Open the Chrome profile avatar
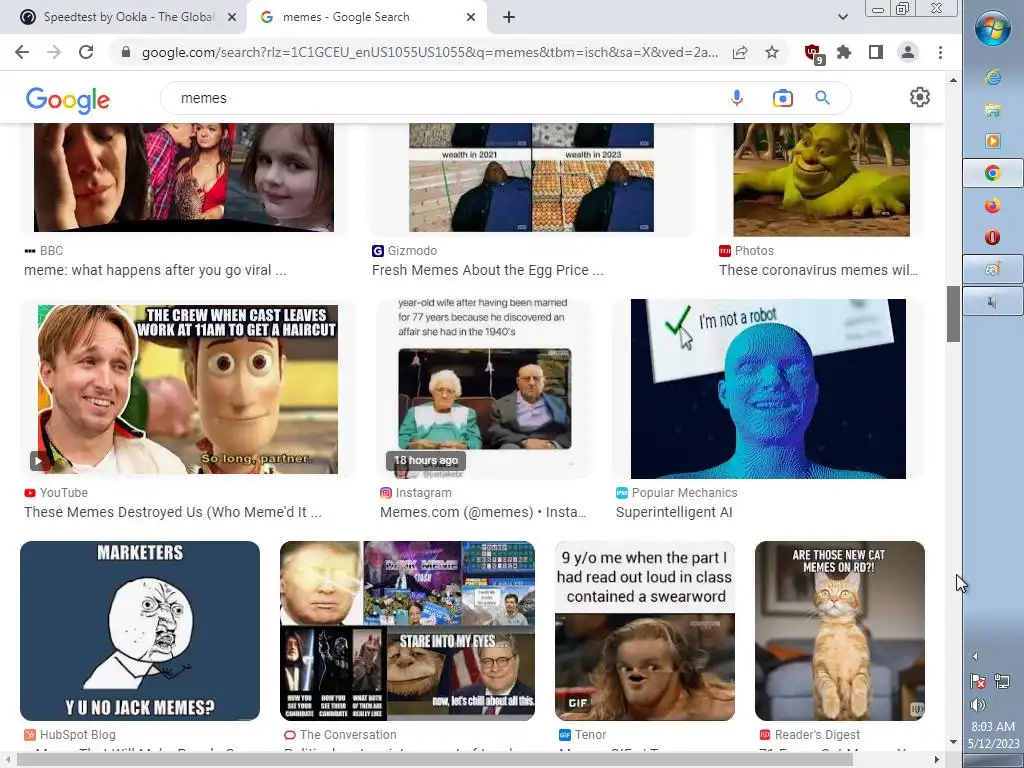The width and height of the screenshot is (1024, 768). click(x=908, y=52)
